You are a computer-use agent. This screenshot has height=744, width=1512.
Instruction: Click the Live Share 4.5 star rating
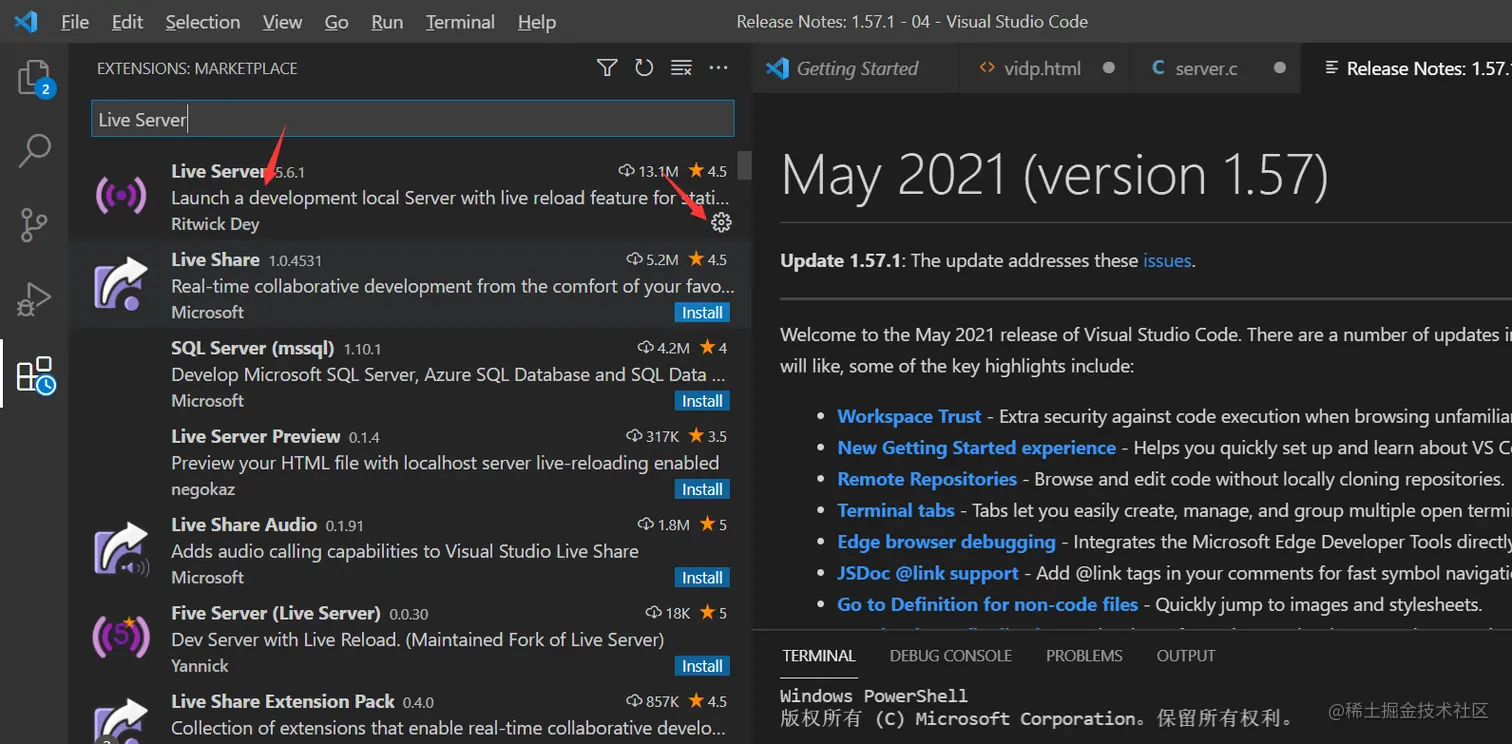pos(707,259)
